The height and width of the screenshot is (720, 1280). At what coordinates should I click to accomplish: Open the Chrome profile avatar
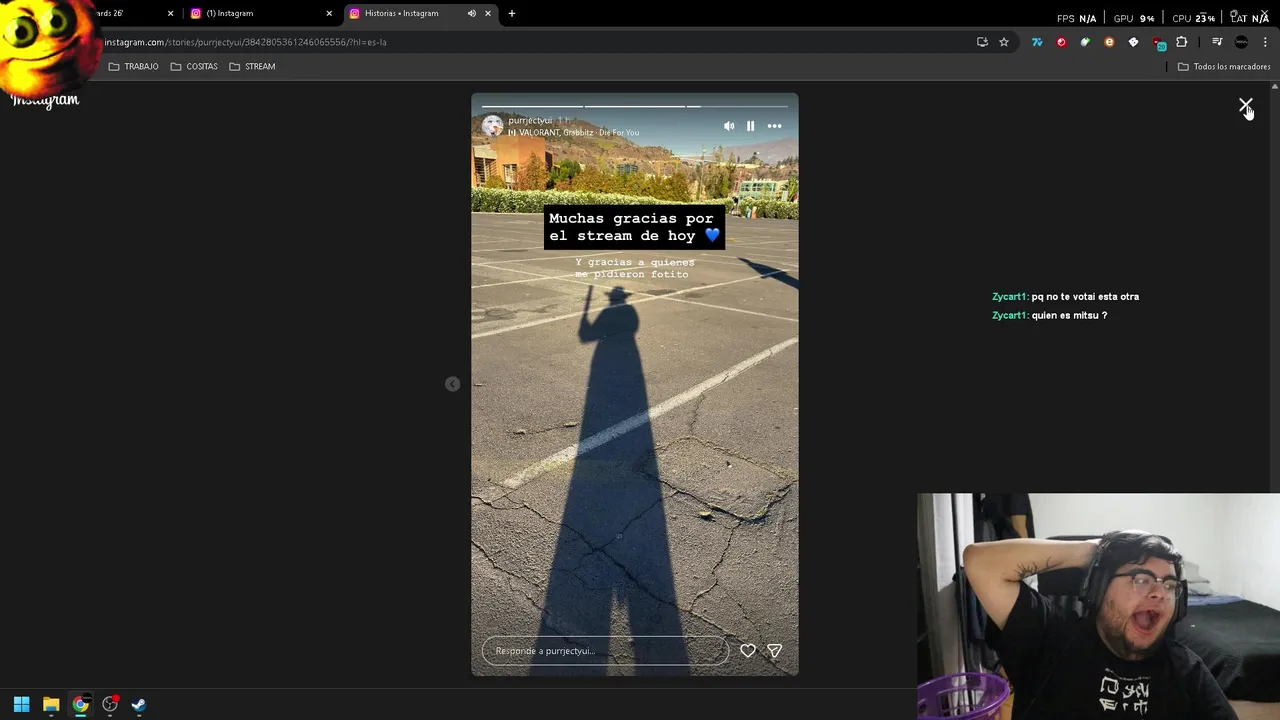(1241, 42)
